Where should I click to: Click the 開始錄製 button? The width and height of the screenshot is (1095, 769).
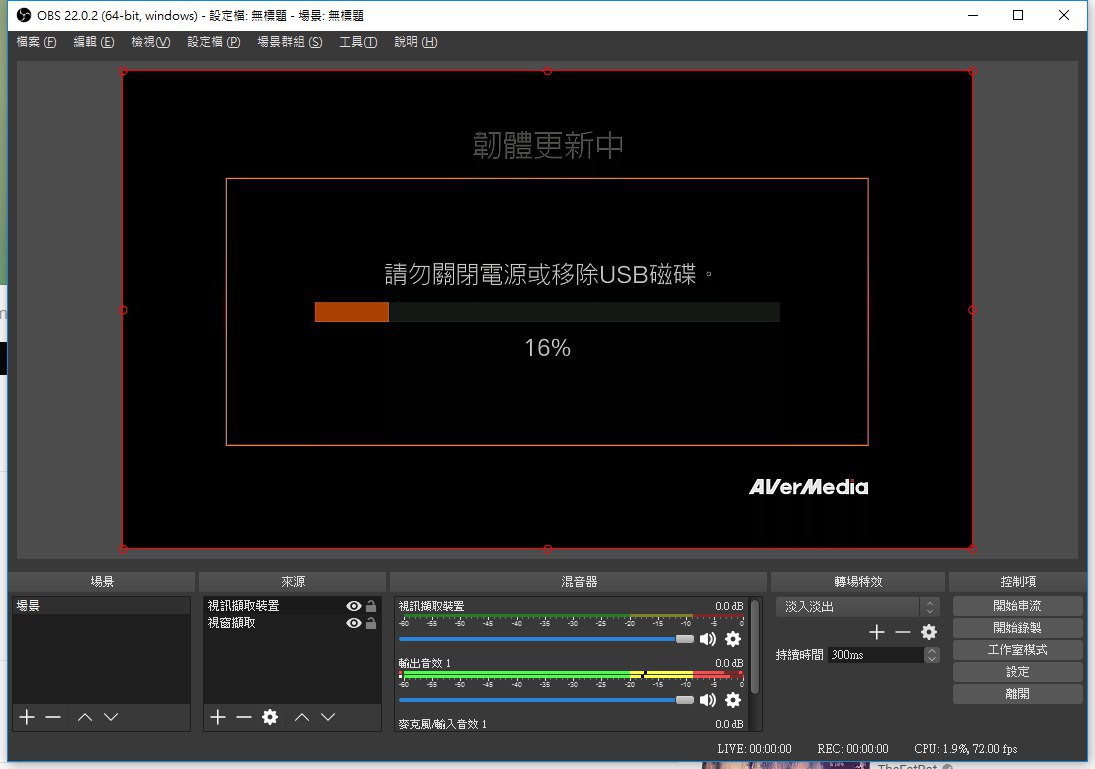click(1017, 628)
